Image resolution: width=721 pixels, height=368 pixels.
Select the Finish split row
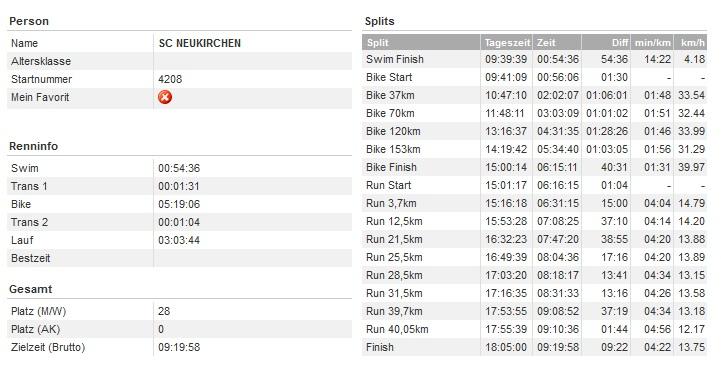tap(535, 347)
